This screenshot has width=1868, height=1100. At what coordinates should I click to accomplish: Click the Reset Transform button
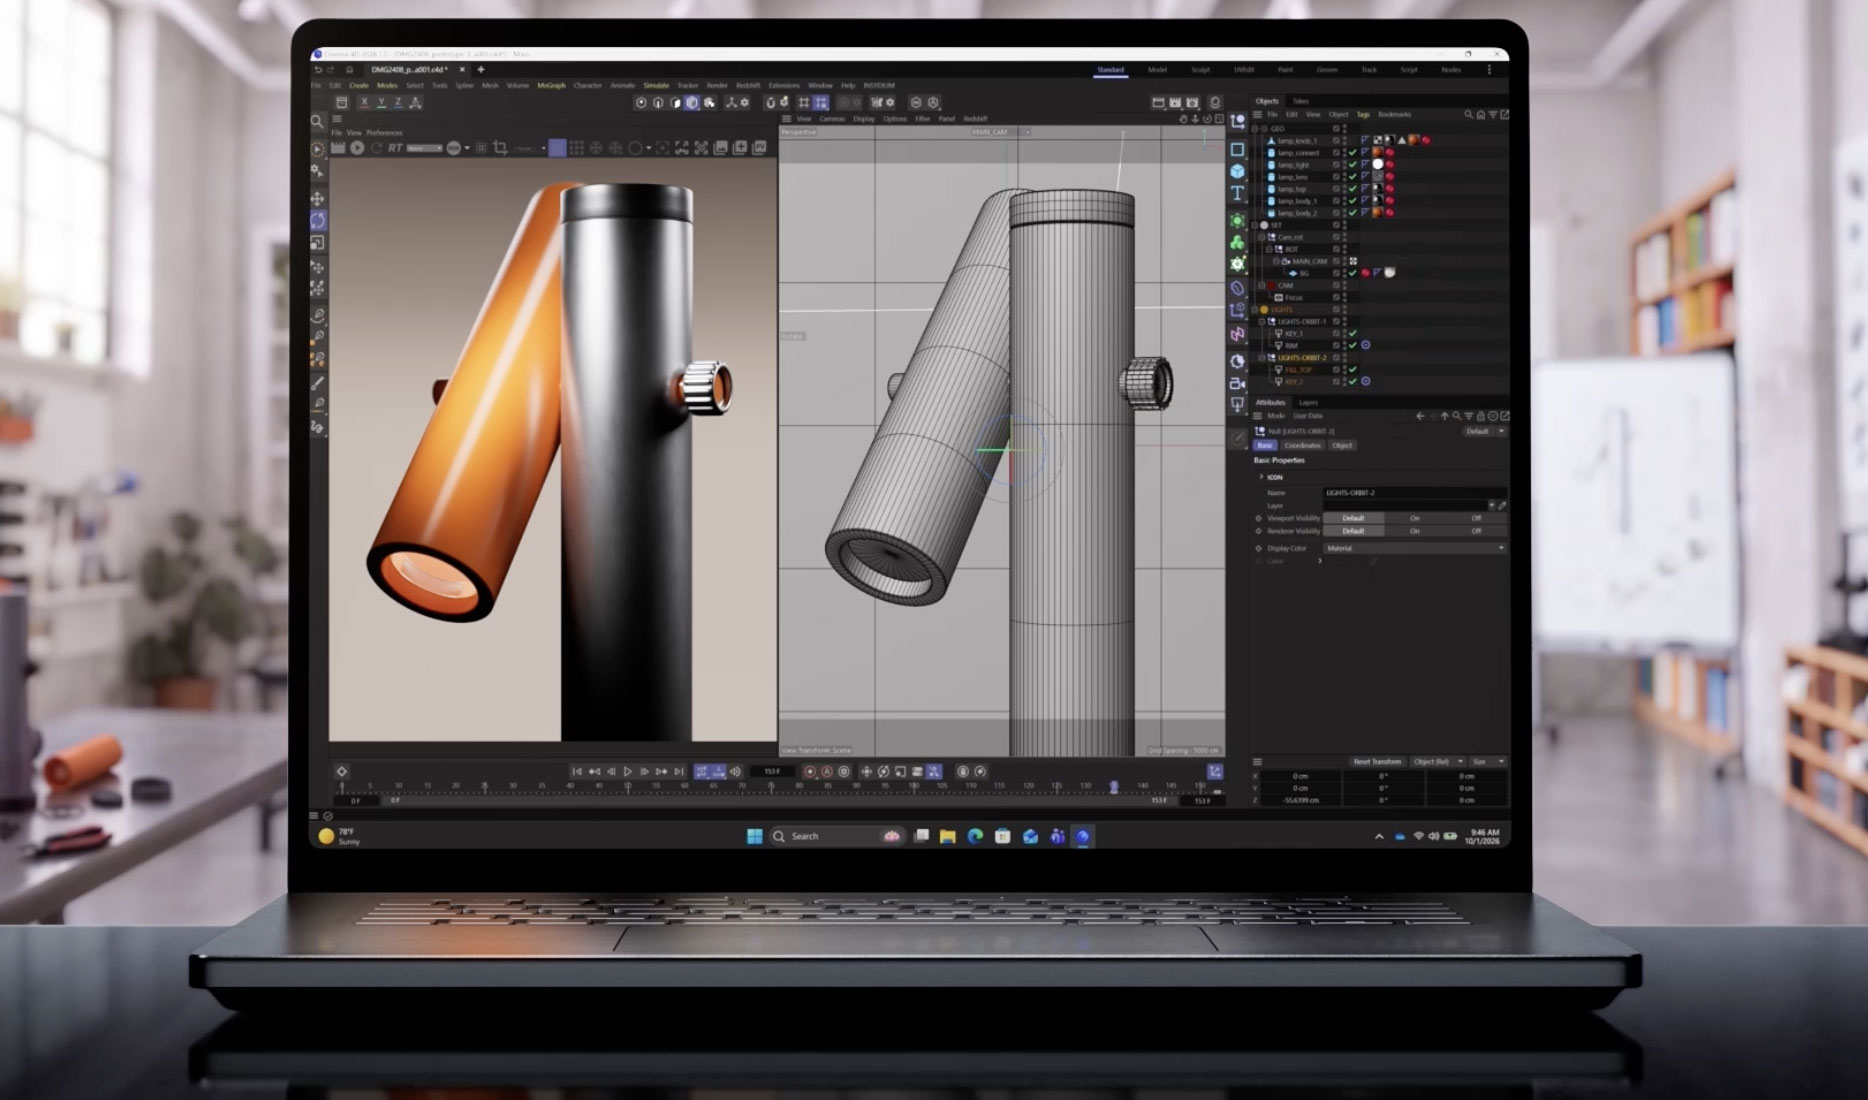[1377, 762]
